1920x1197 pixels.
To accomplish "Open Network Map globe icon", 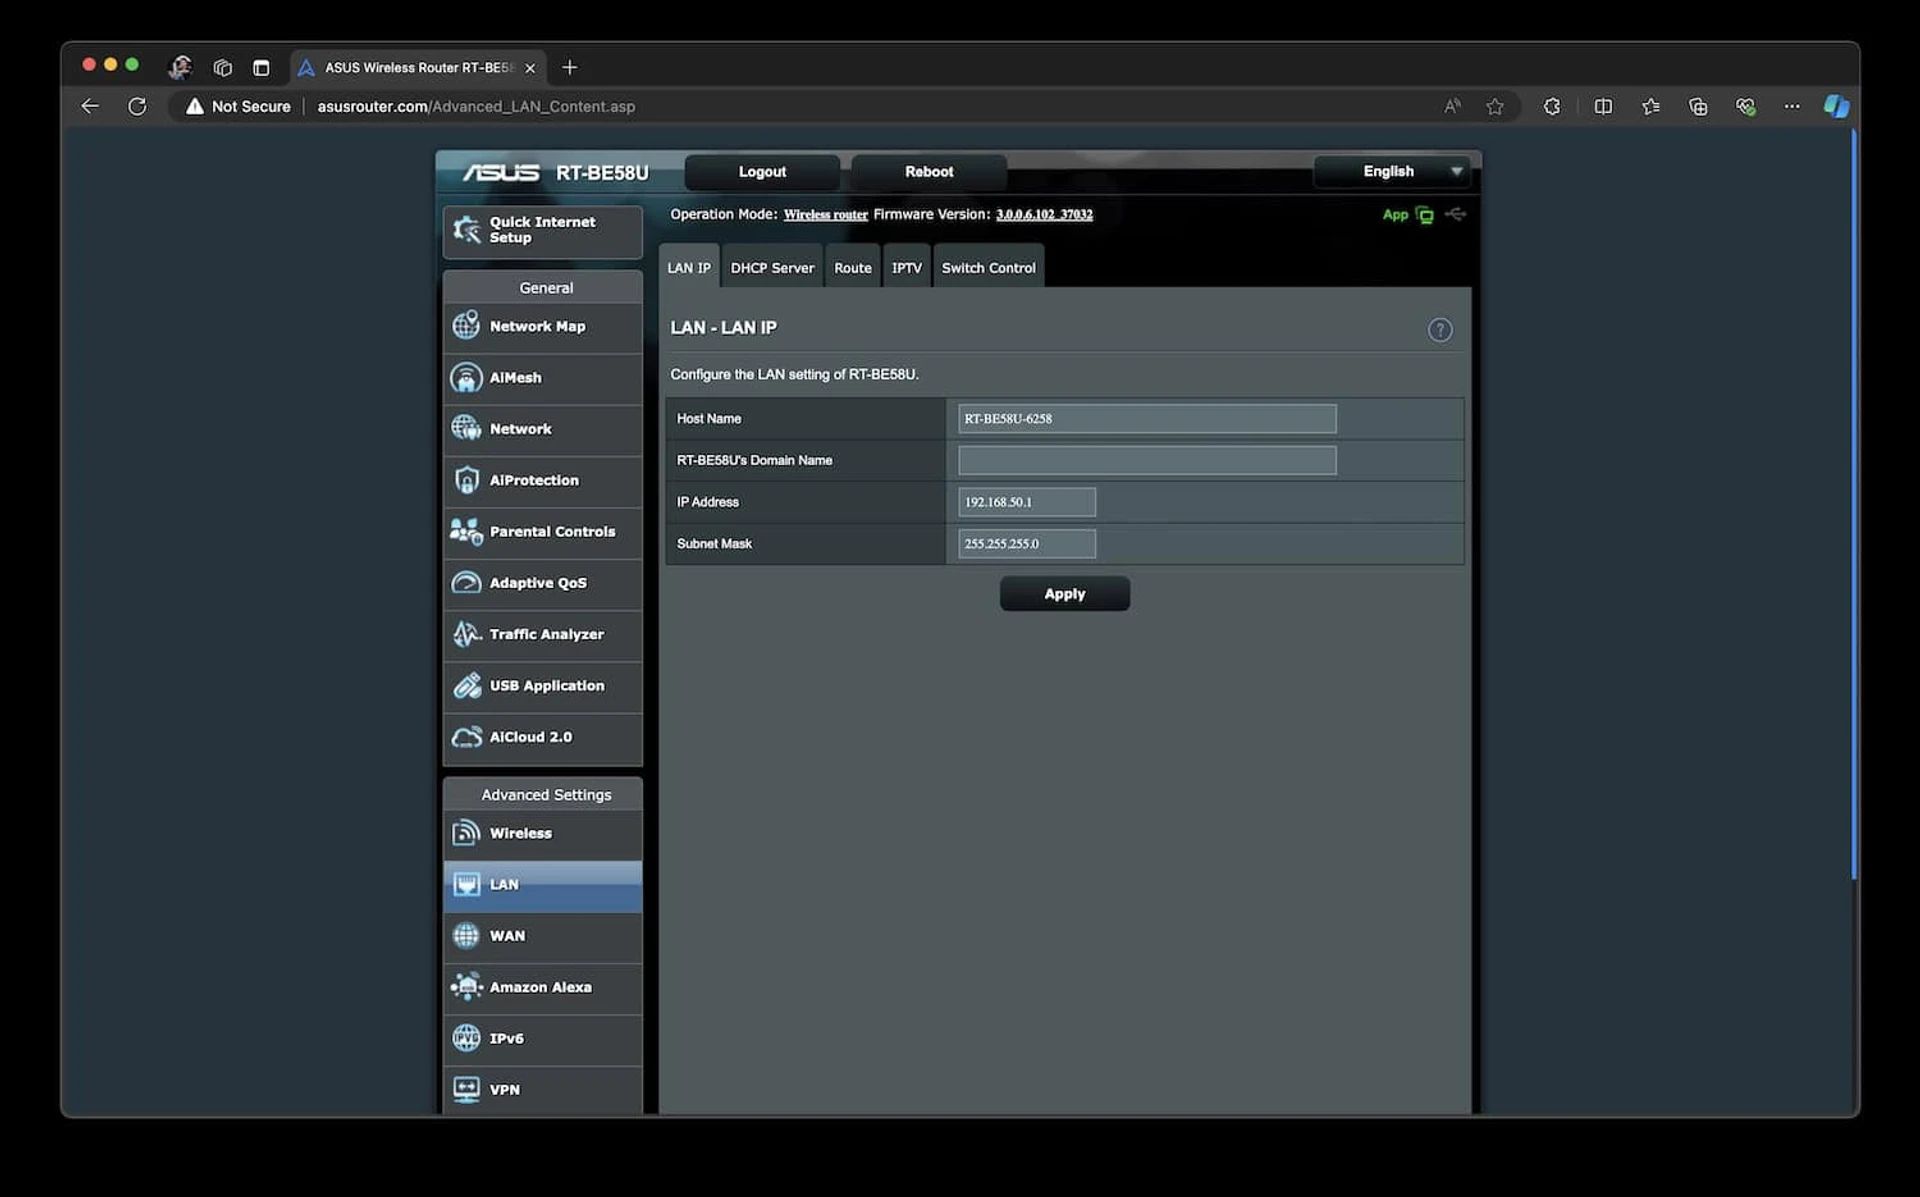I will click(466, 326).
